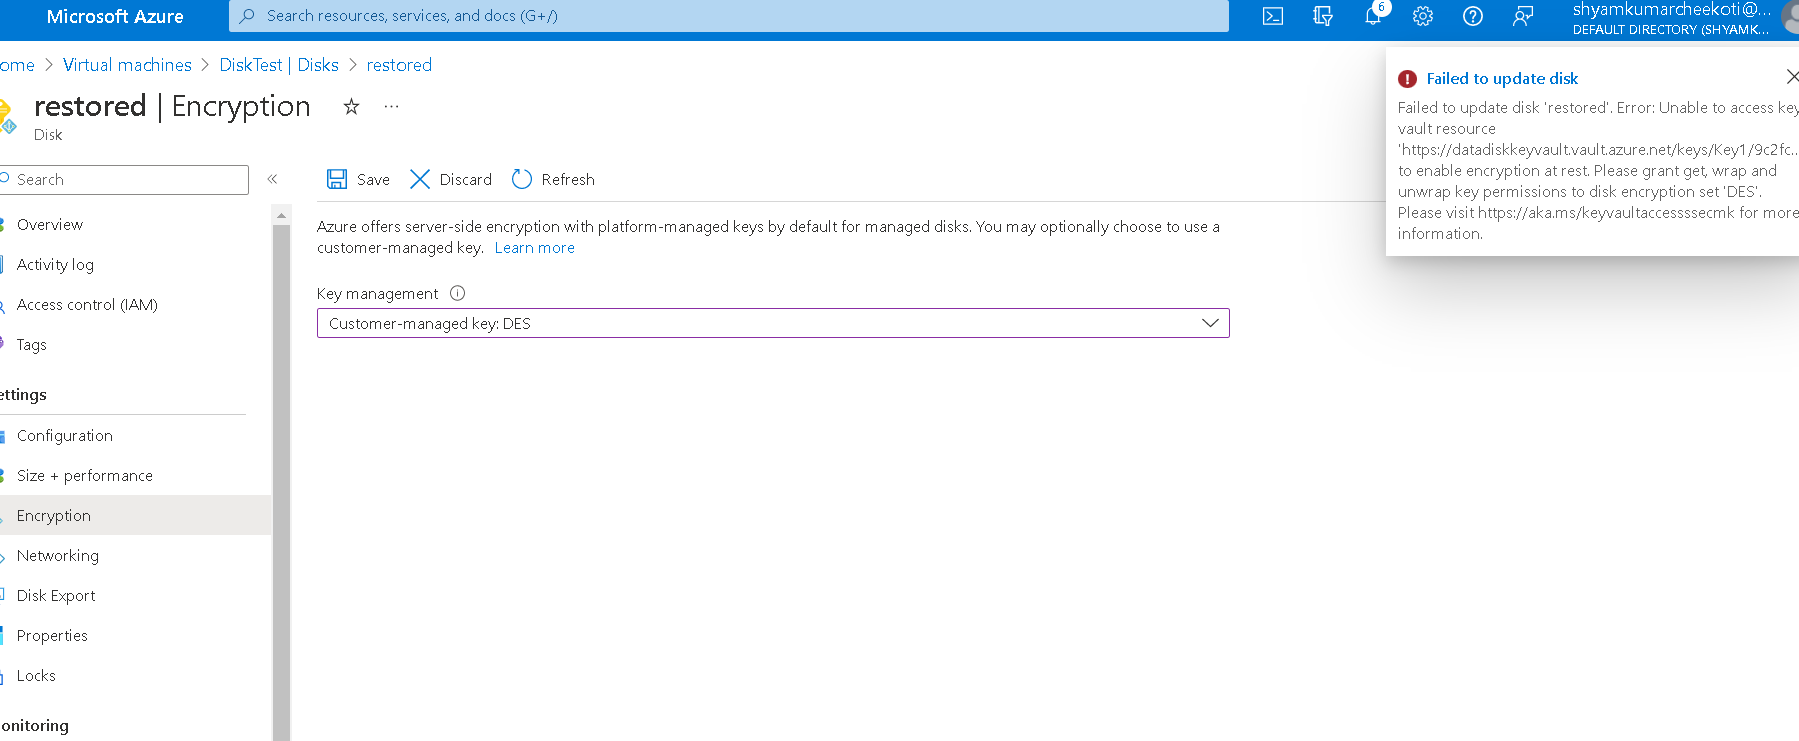Show the Key management info tooltip icon
The height and width of the screenshot is (741, 1799).
click(x=458, y=293)
